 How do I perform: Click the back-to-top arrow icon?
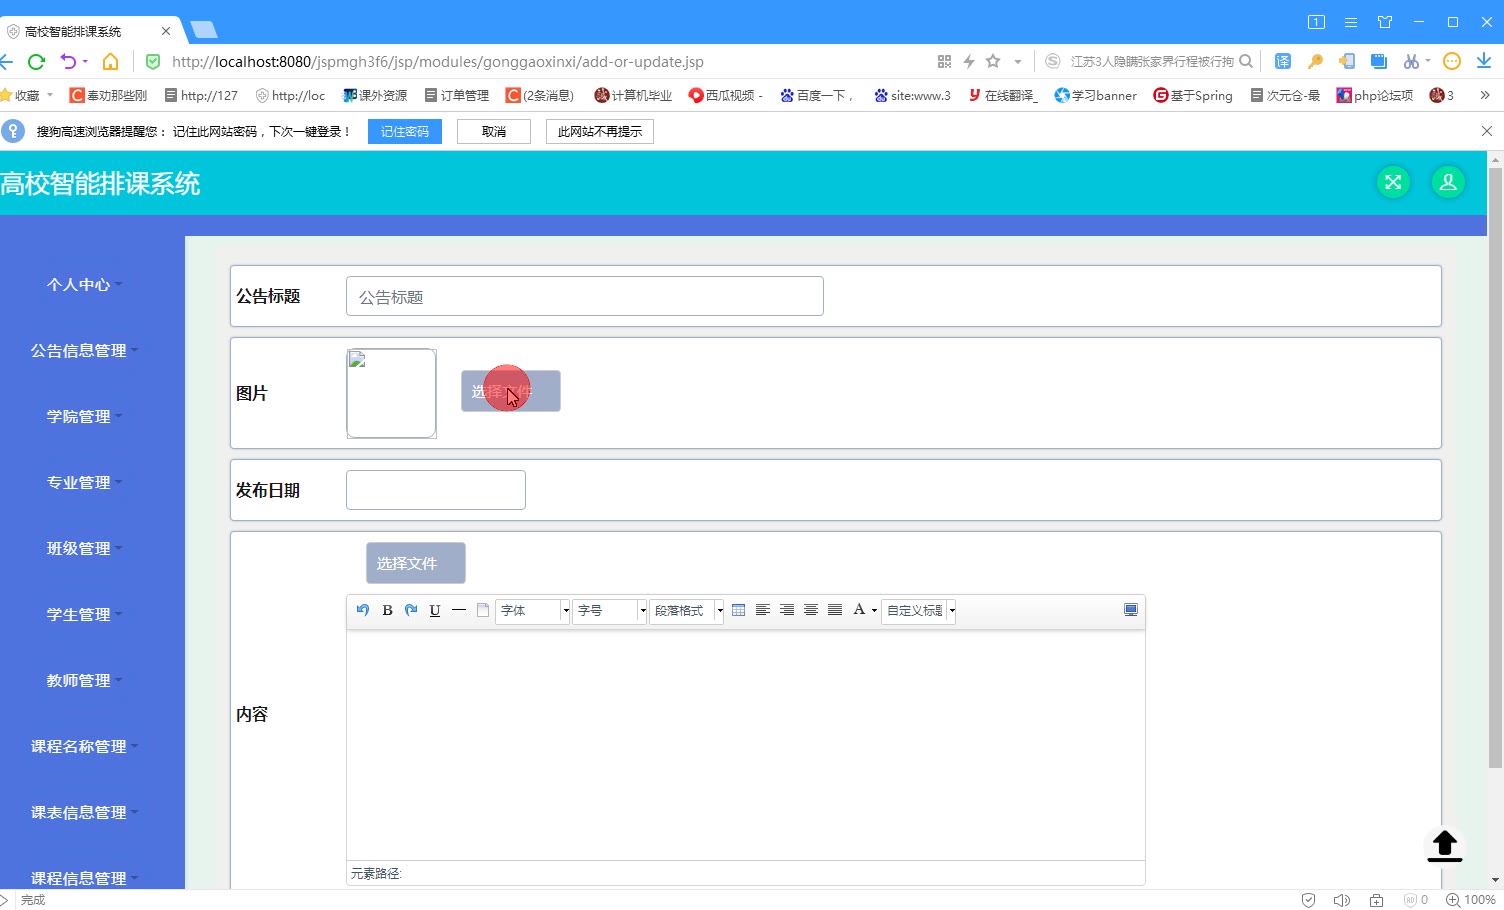pyautogui.click(x=1444, y=846)
